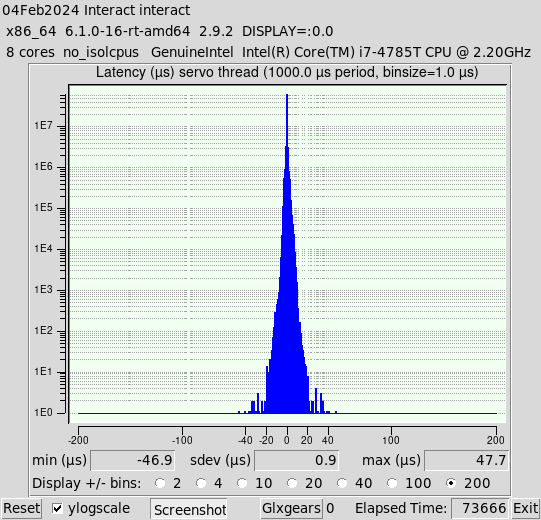Launch Glxgears button

point(292,508)
